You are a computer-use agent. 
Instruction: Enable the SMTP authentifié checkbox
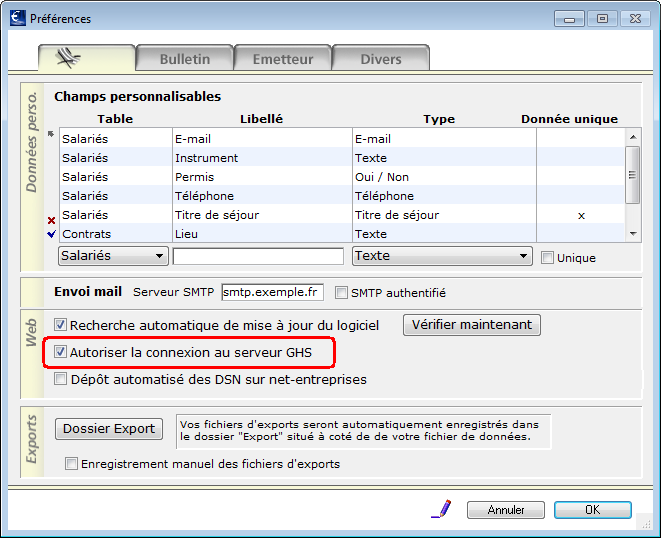[x=341, y=292]
